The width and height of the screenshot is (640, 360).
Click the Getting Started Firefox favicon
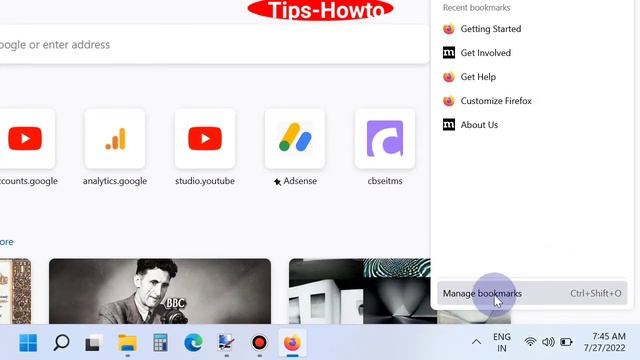(x=449, y=29)
